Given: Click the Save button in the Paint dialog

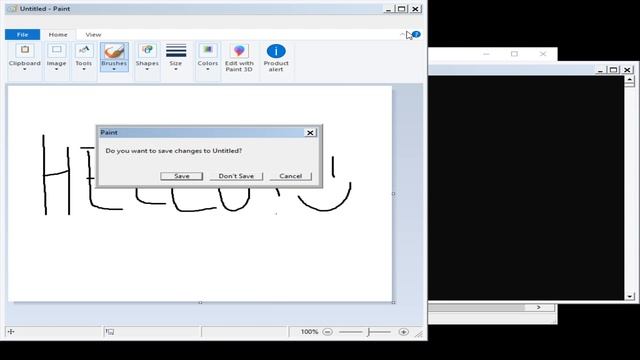Looking at the screenshot, I should pos(182,176).
